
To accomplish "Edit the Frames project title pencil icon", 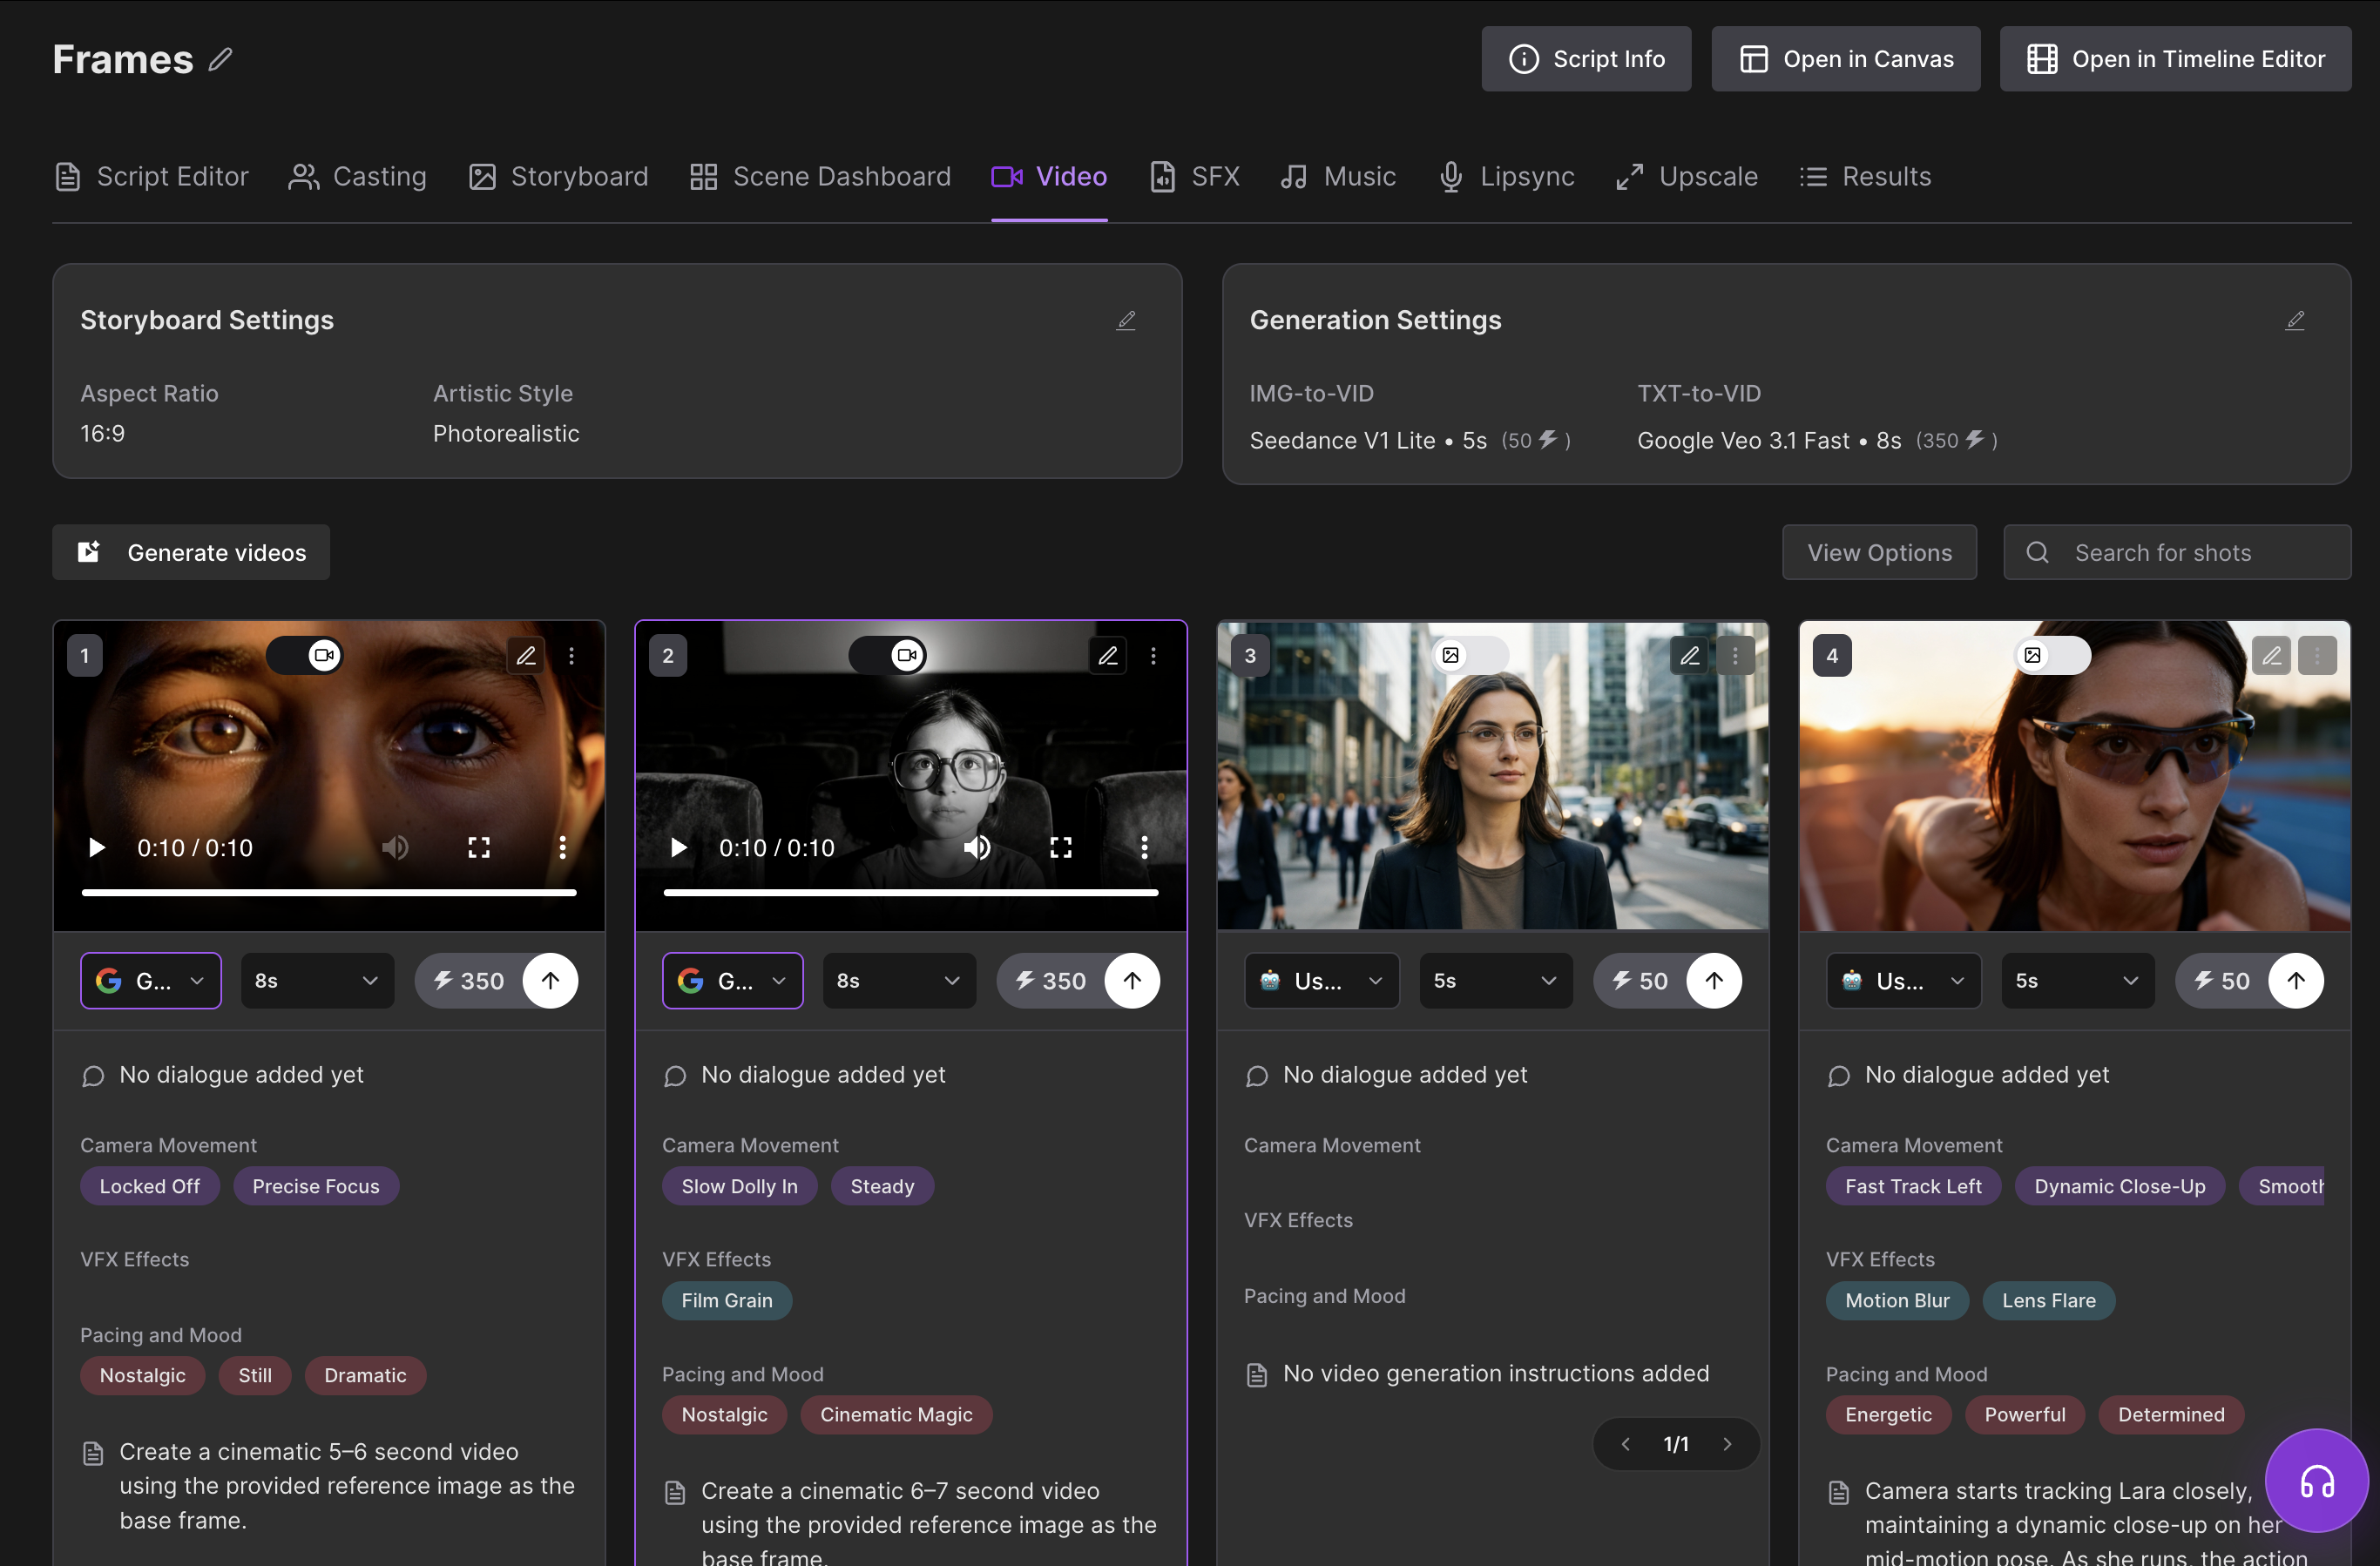I will click(x=220, y=60).
